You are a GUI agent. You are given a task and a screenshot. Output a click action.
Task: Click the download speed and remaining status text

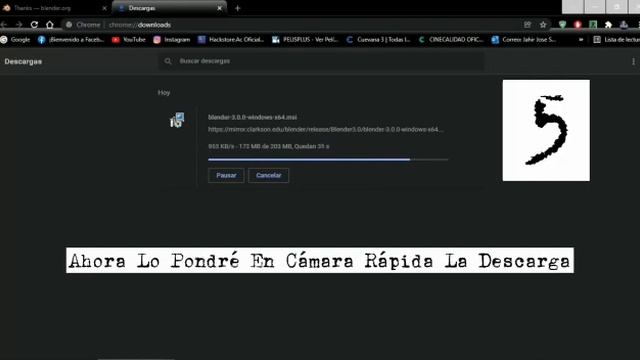tap(269, 146)
